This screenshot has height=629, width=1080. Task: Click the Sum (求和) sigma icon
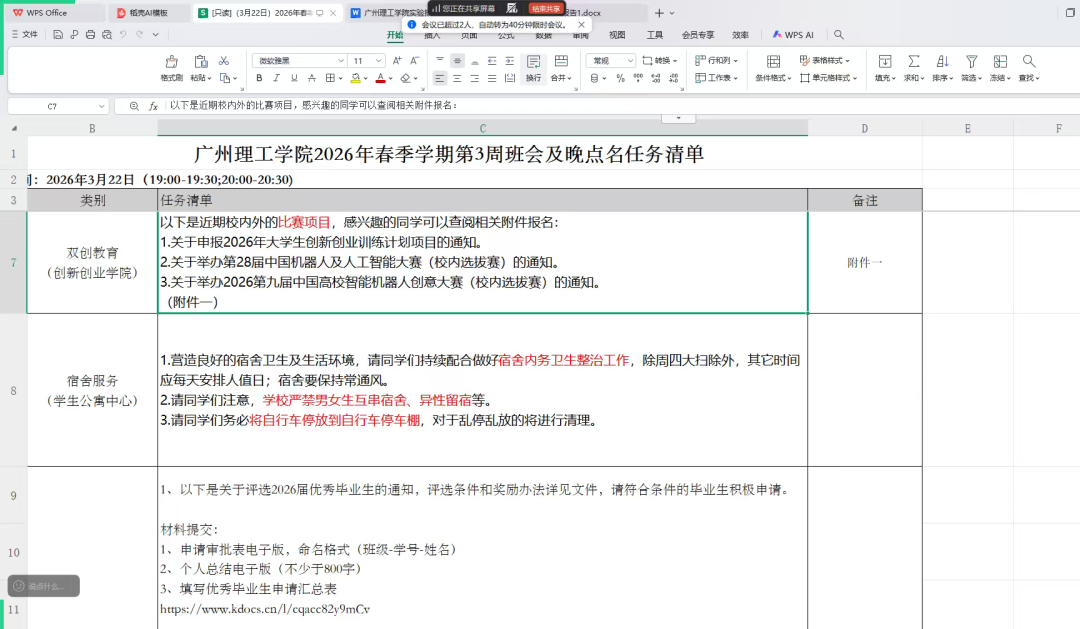point(912,62)
